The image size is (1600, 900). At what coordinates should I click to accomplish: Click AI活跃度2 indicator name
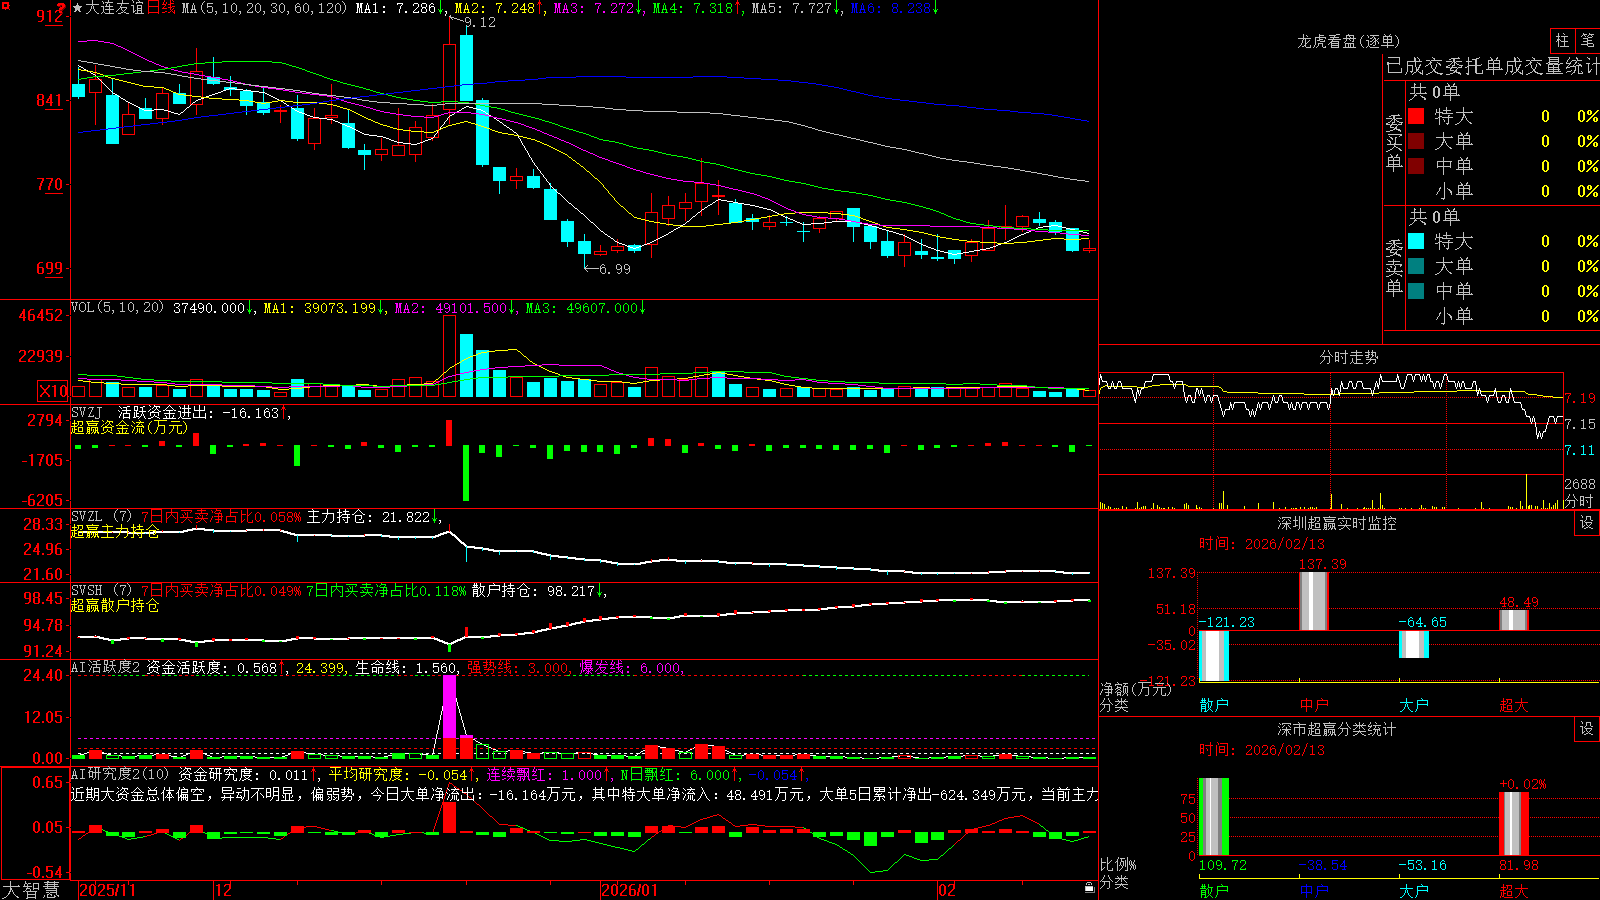105,668
